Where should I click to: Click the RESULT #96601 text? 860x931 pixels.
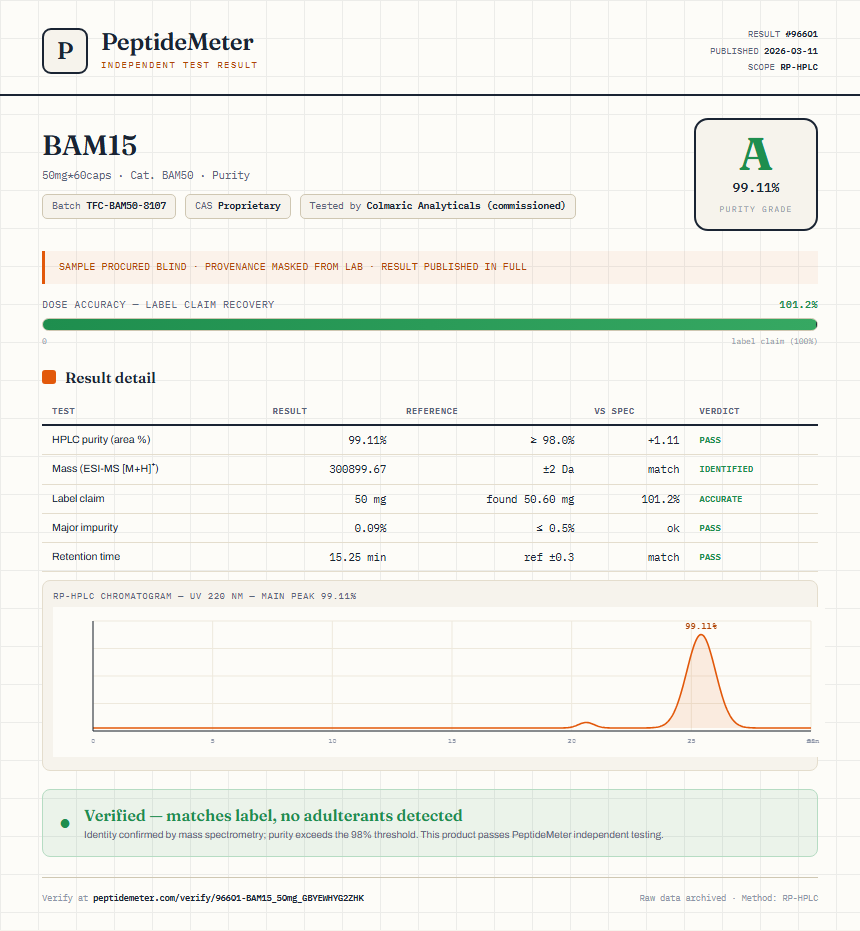[782, 34]
